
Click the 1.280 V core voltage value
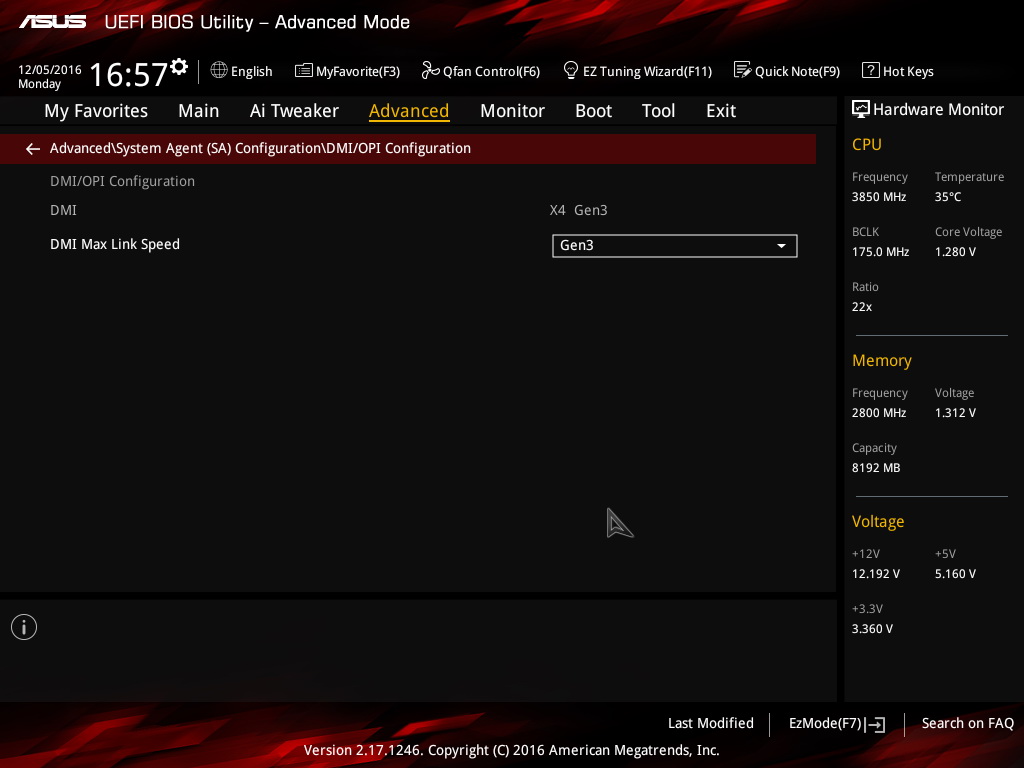click(x=955, y=251)
